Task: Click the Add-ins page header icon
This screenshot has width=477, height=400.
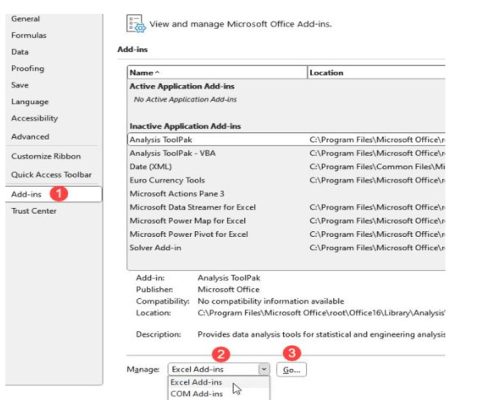Action: tap(136, 24)
